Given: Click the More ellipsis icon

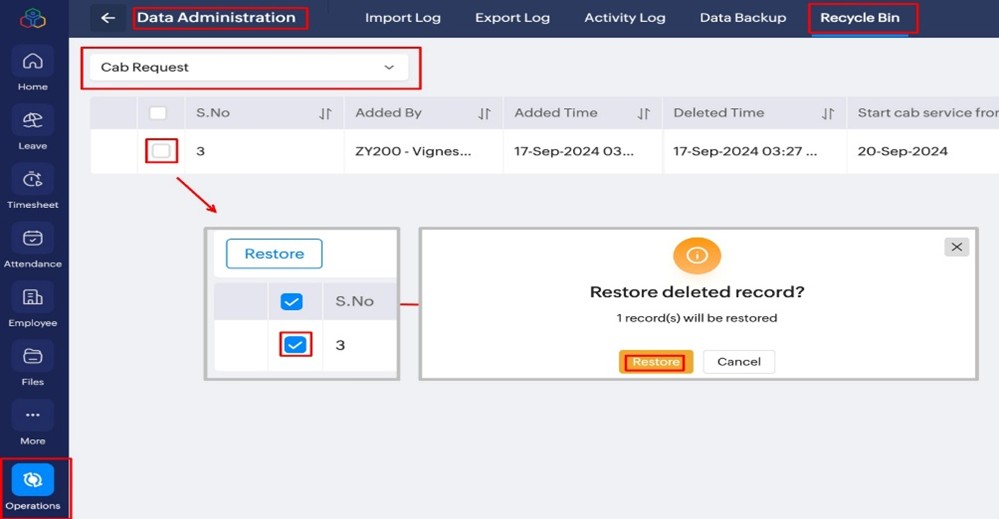Looking at the screenshot, I should pyautogui.click(x=32, y=415).
